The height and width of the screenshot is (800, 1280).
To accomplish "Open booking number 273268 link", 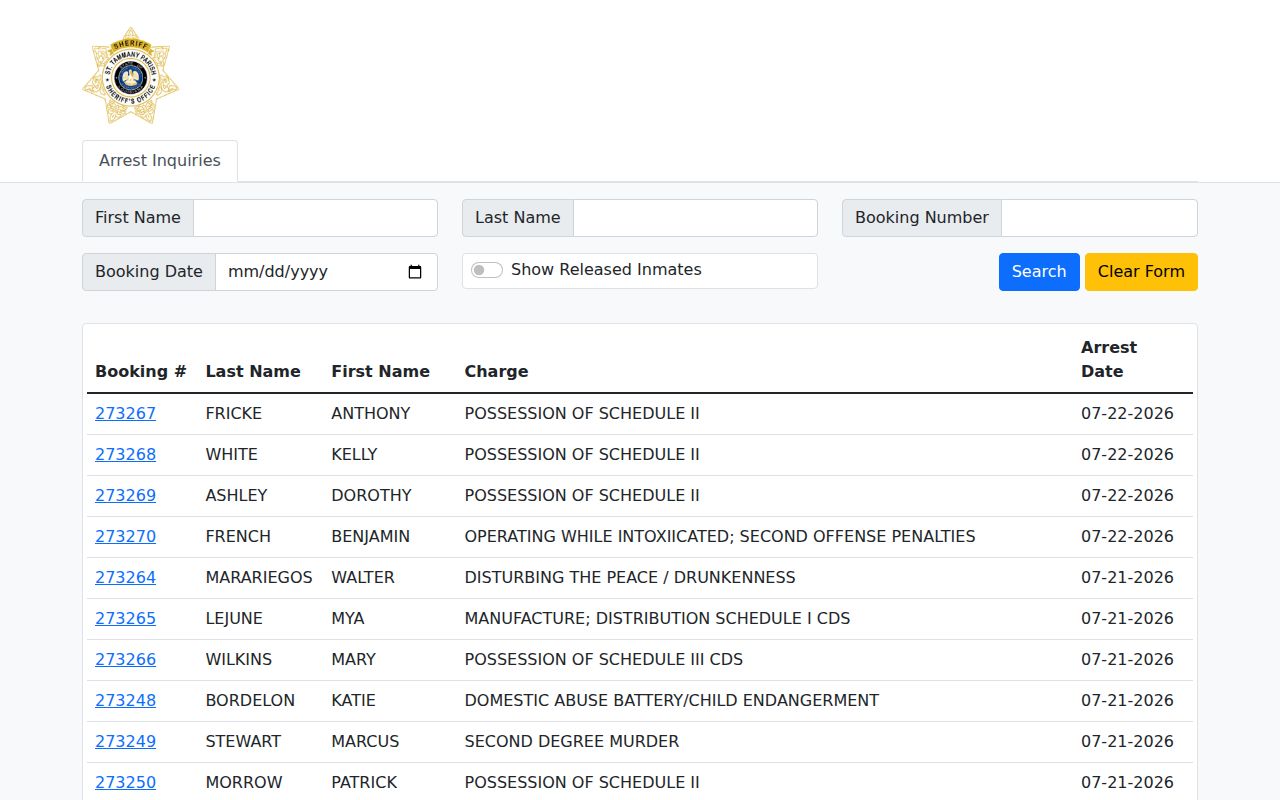I will [x=126, y=455].
